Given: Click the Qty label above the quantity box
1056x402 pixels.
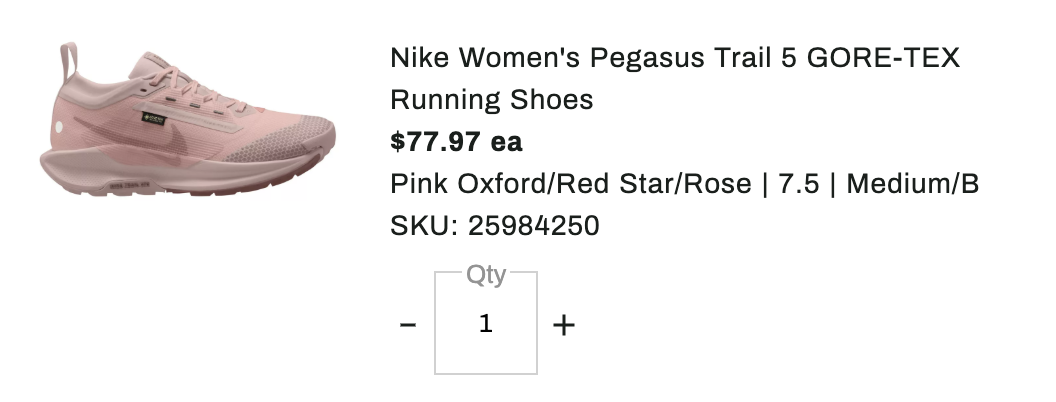Looking at the screenshot, I should (x=486, y=273).
